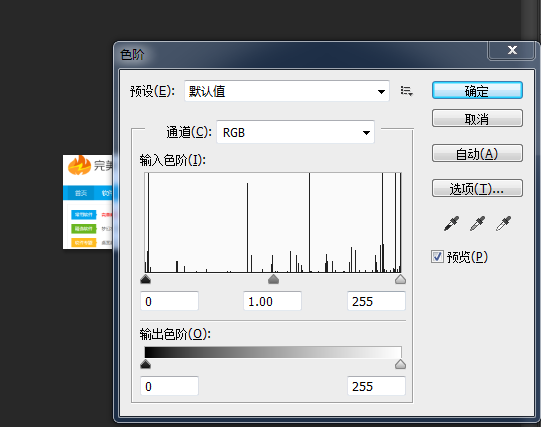
Task: Click the 自动(A) auto button
Action: point(477,153)
